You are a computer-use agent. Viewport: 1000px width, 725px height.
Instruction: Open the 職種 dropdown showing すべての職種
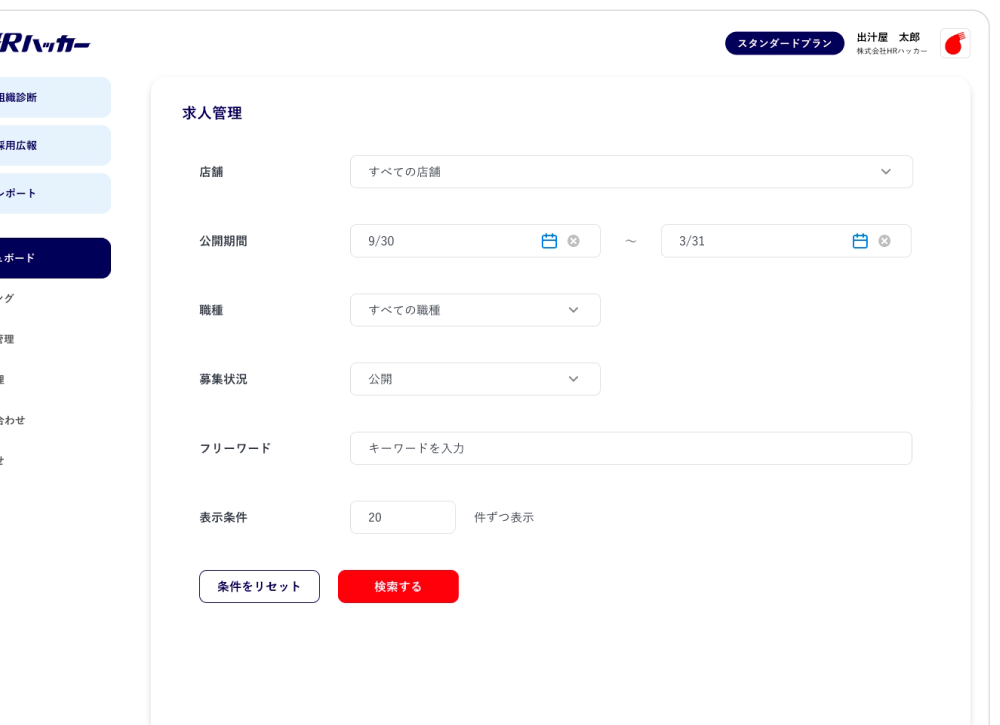coord(475,310)
